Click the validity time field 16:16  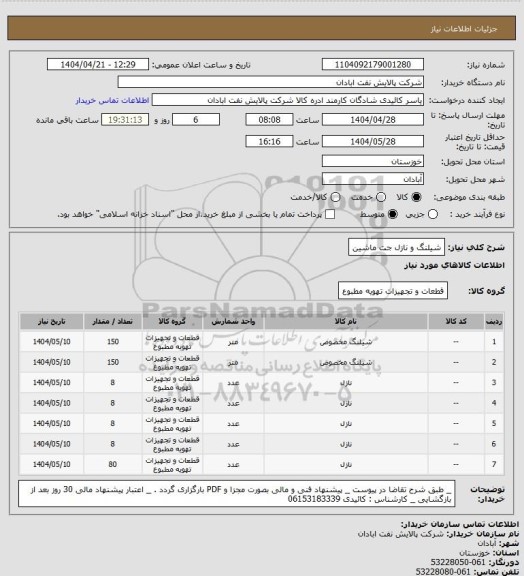pos(269,141)
